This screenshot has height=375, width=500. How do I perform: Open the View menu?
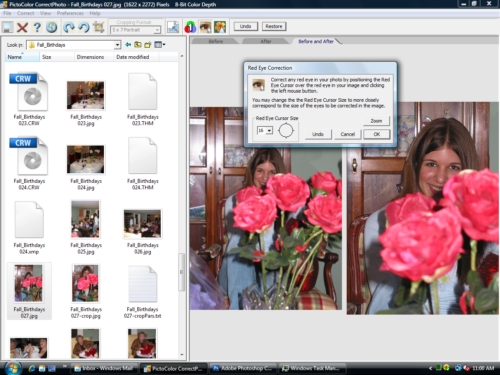click(45, 13)
